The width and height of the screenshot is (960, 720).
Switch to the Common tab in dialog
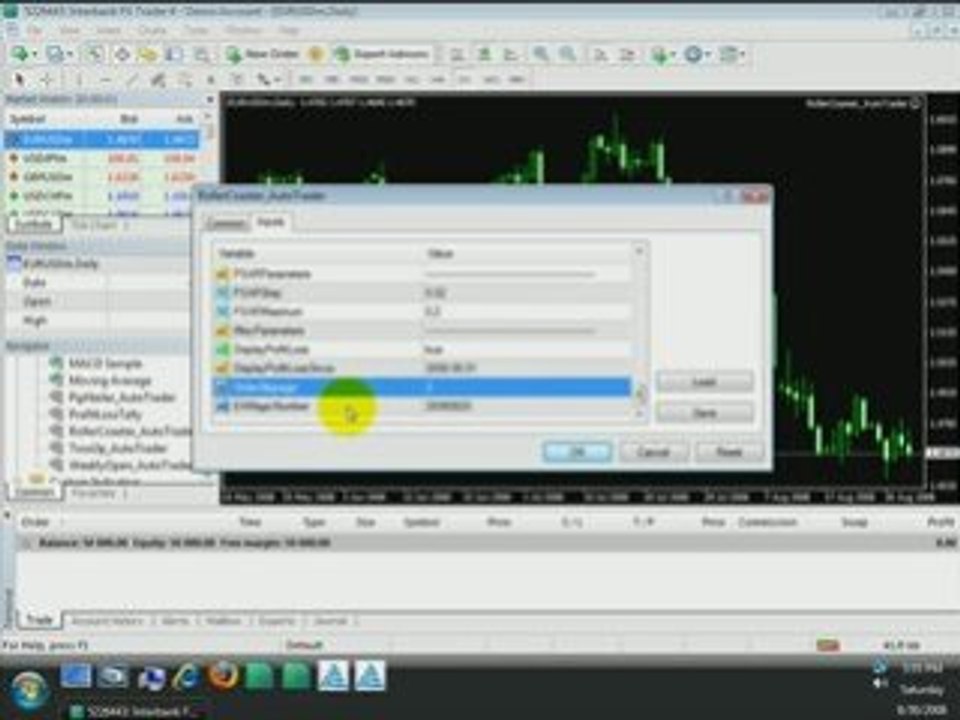(x=226, y=223)
